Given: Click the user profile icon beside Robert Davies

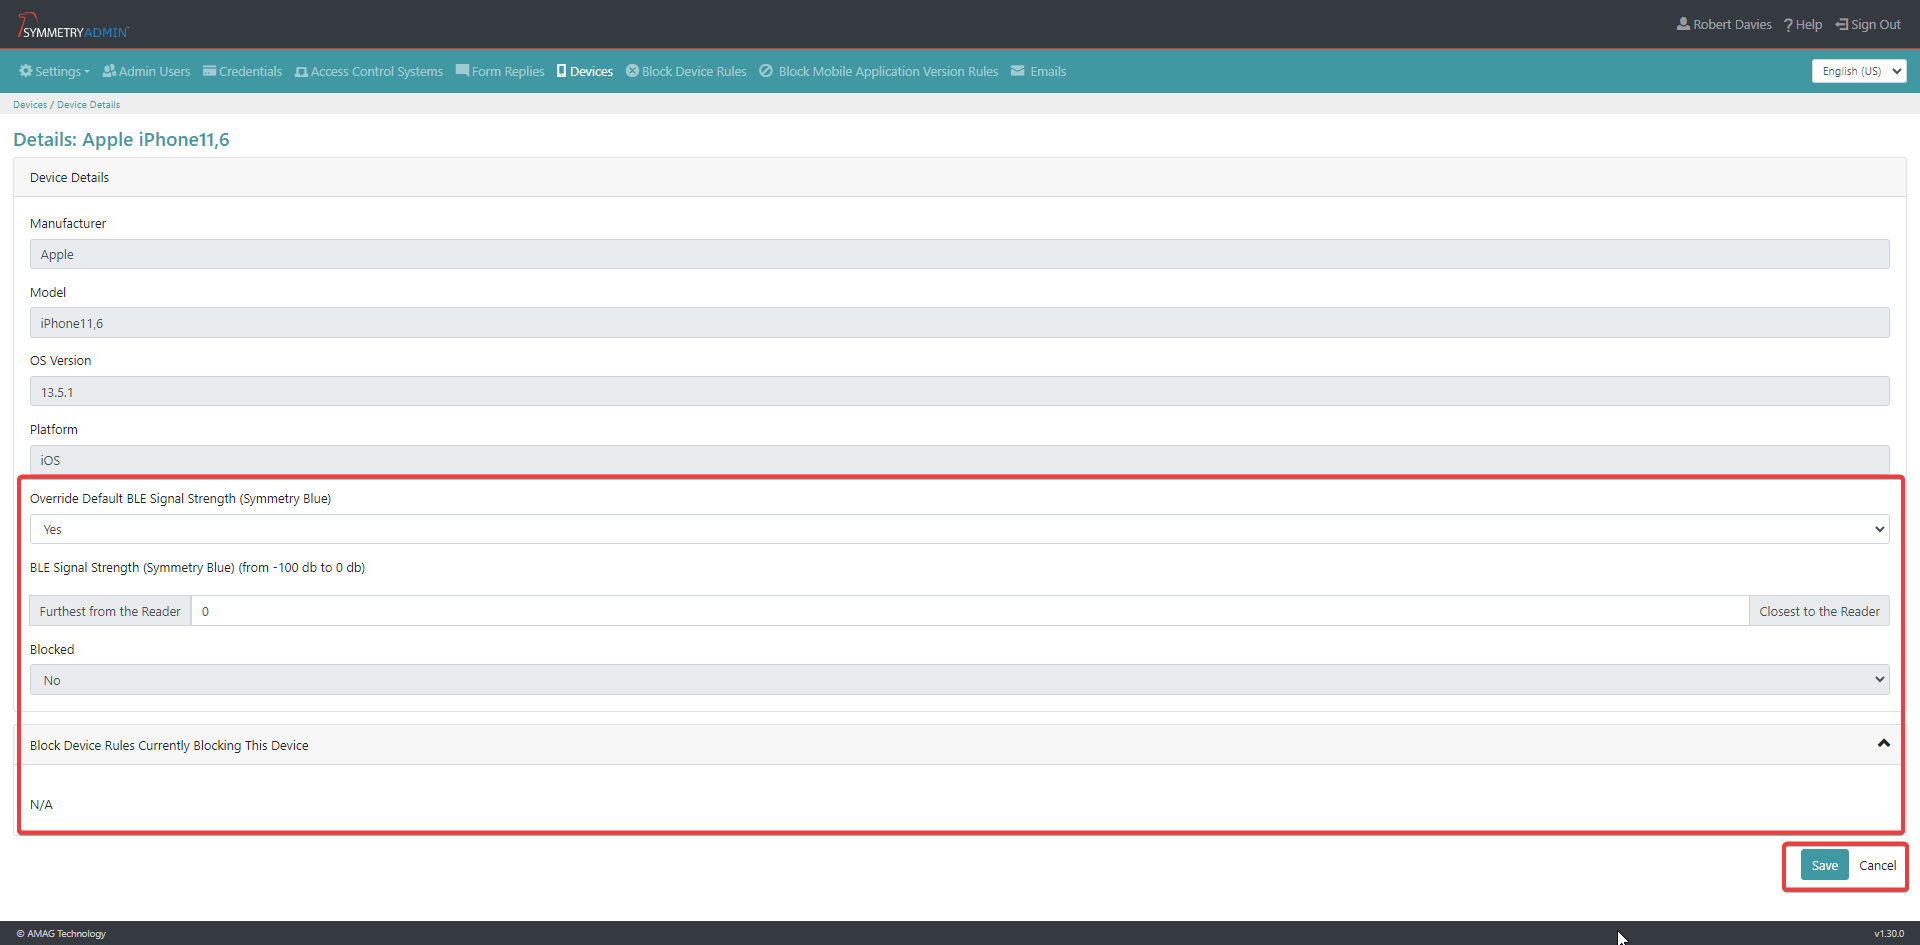Looking at the screenshot, I should [1683, 24].
